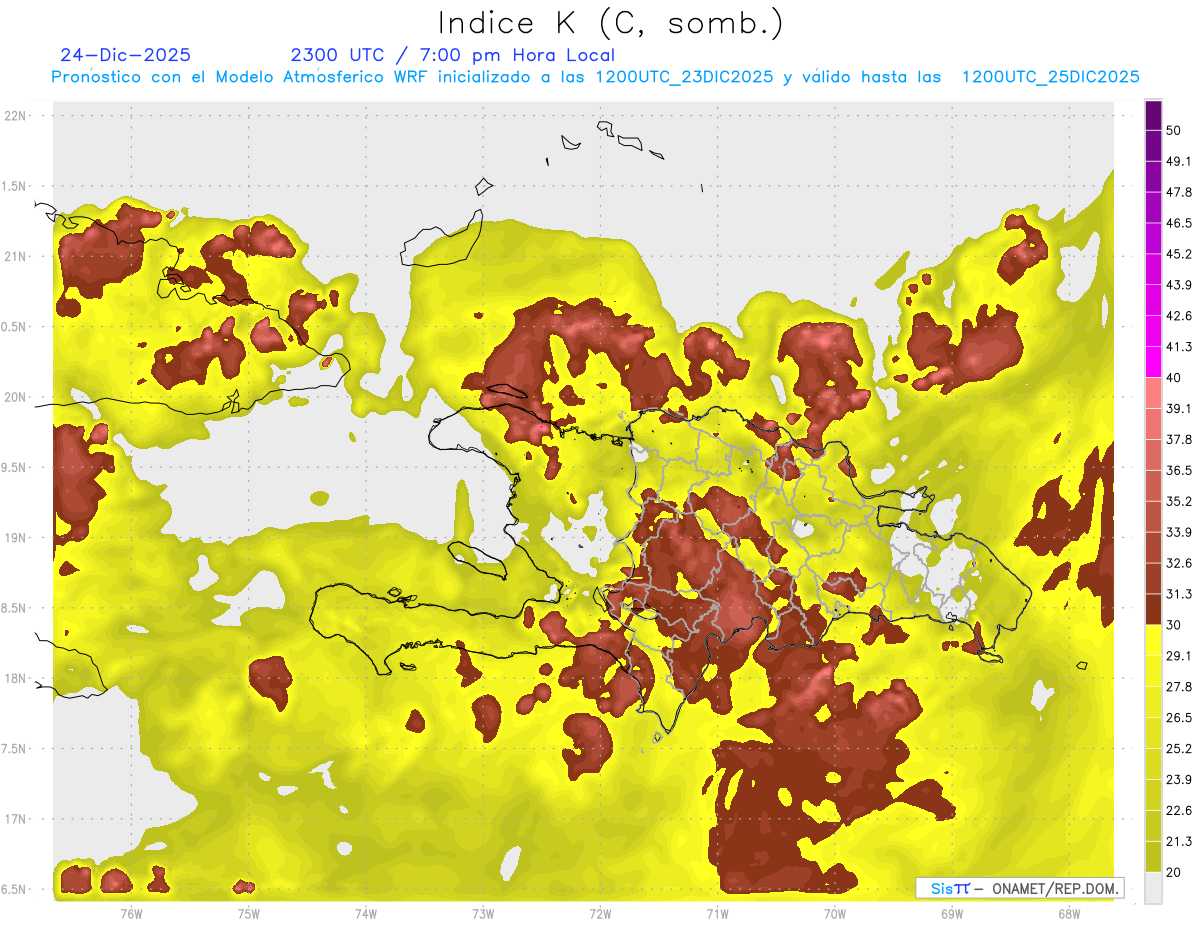Click colorbar value '37.8'

(x=1178, y=440)
